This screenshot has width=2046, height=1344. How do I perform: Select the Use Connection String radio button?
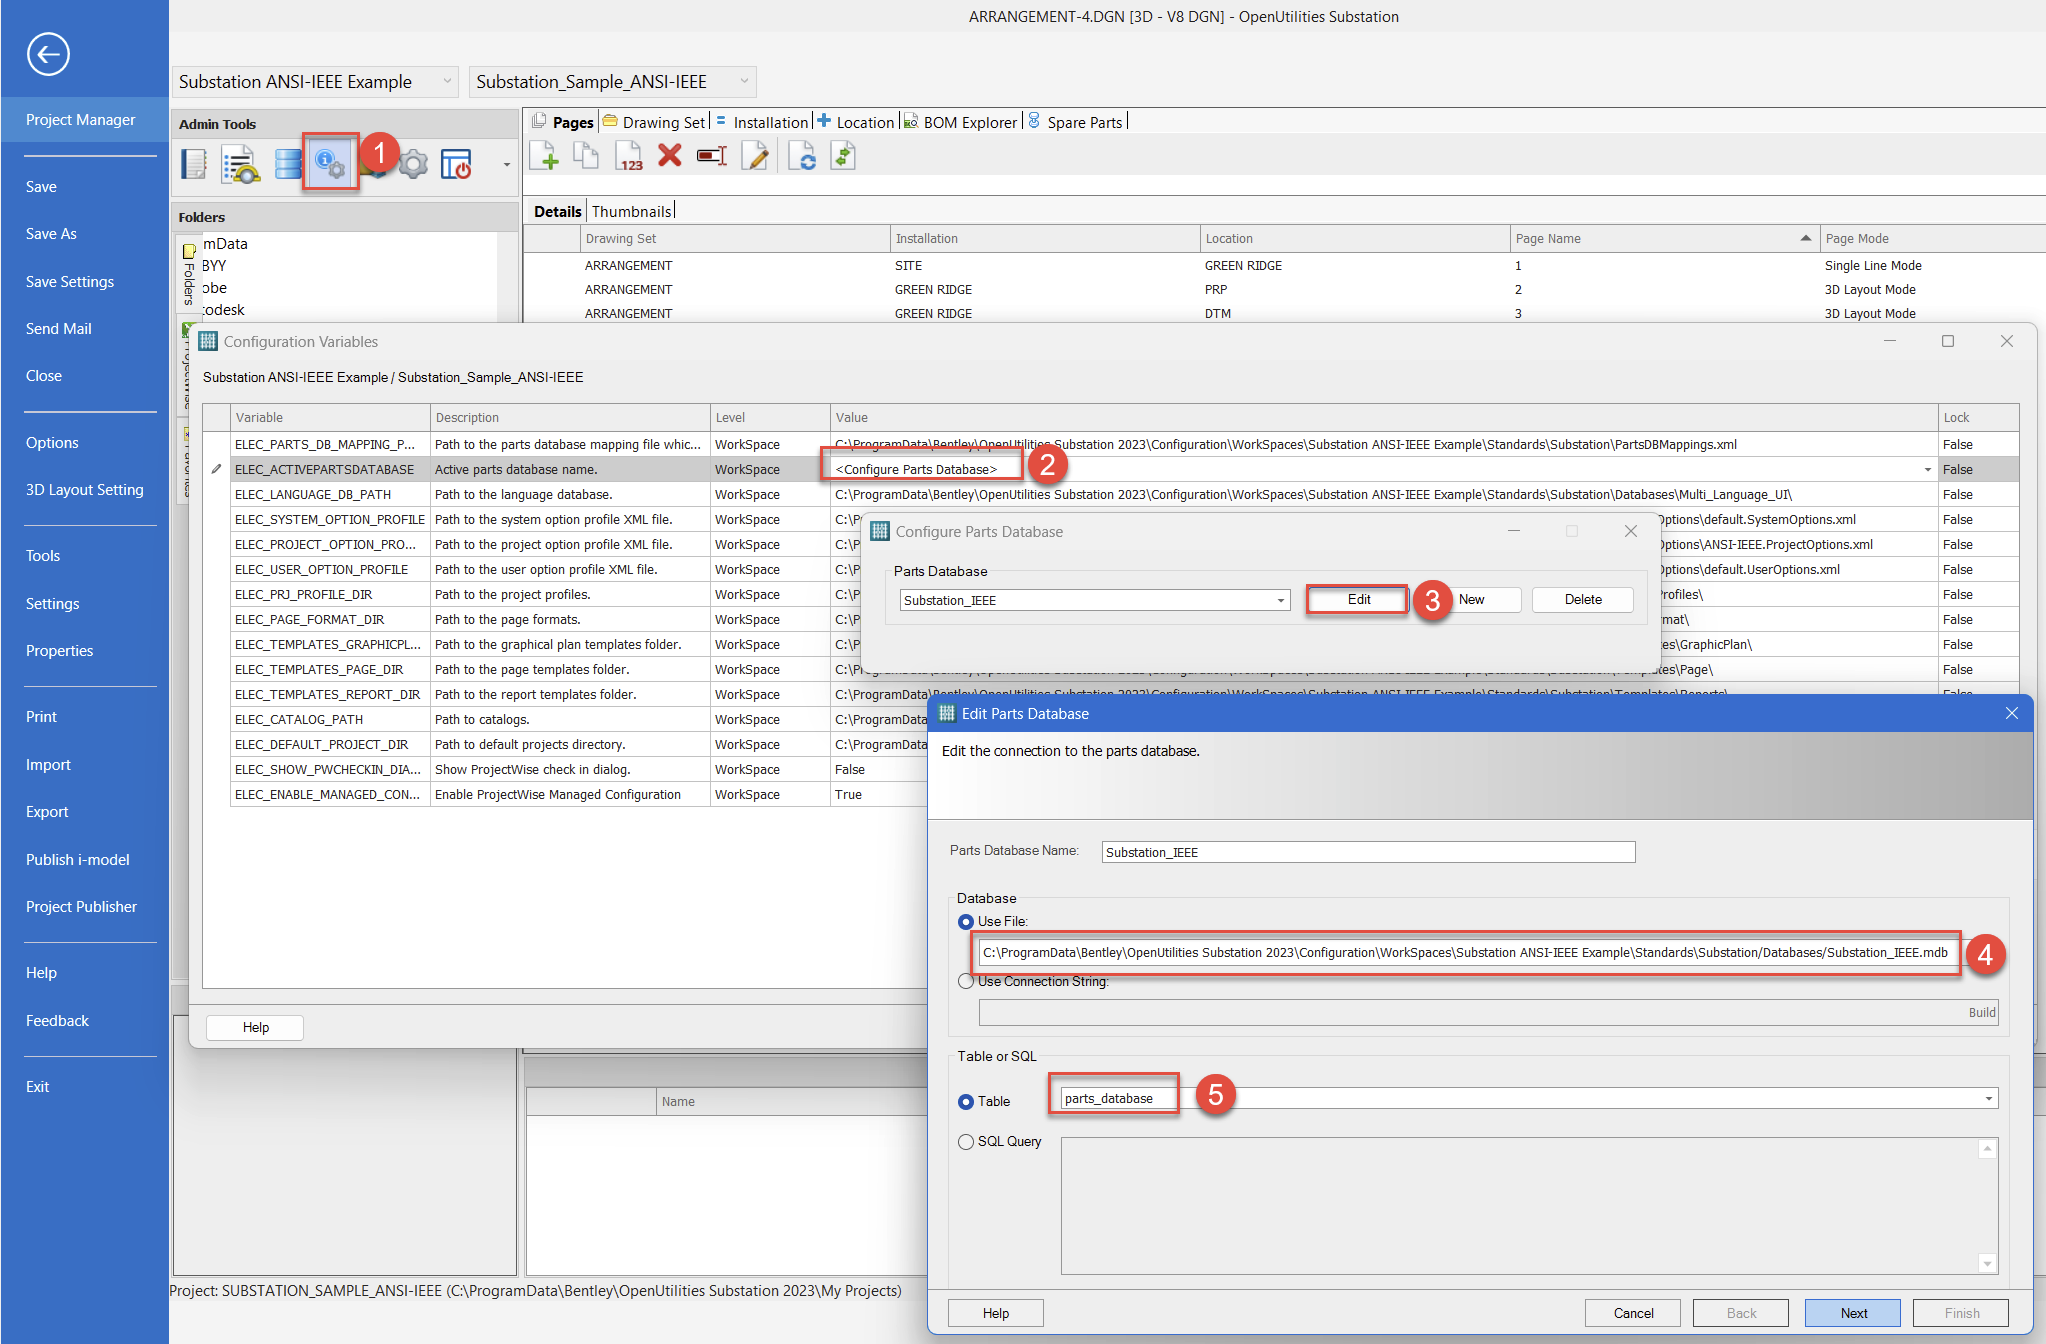click(x=966, y=982)
